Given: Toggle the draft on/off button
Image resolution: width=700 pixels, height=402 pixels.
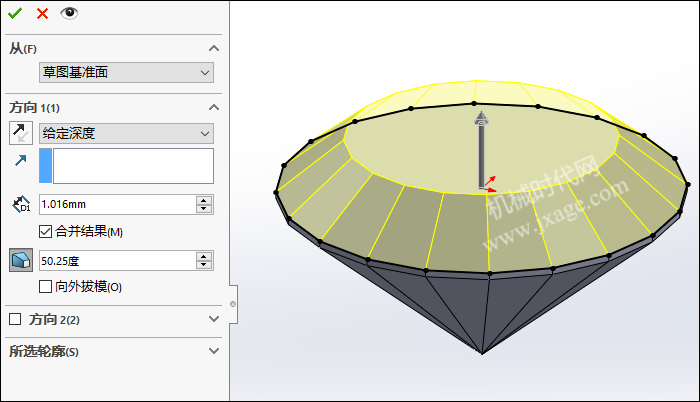Looking at the screenshot, I should pyautogui.click(x=21, y=260).
